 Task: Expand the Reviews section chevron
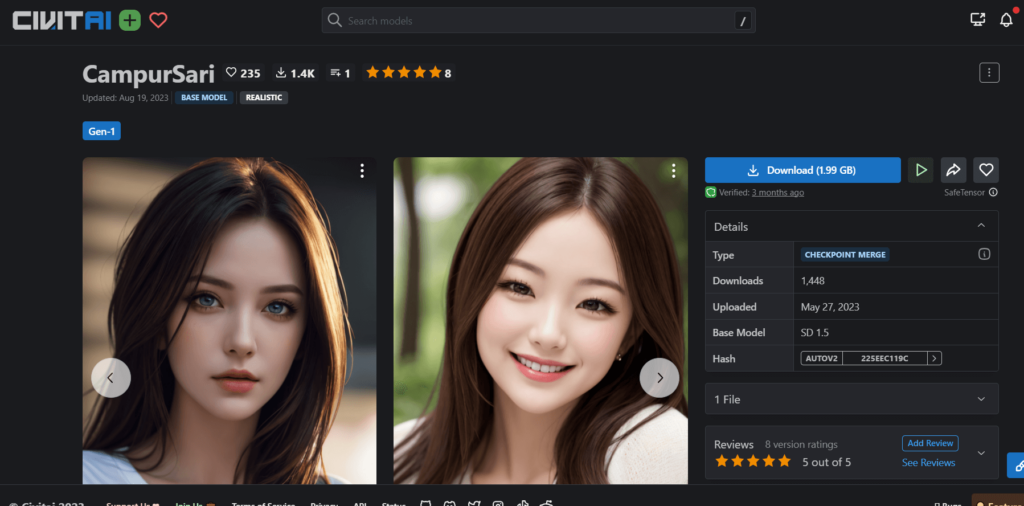tap(981, 453)
